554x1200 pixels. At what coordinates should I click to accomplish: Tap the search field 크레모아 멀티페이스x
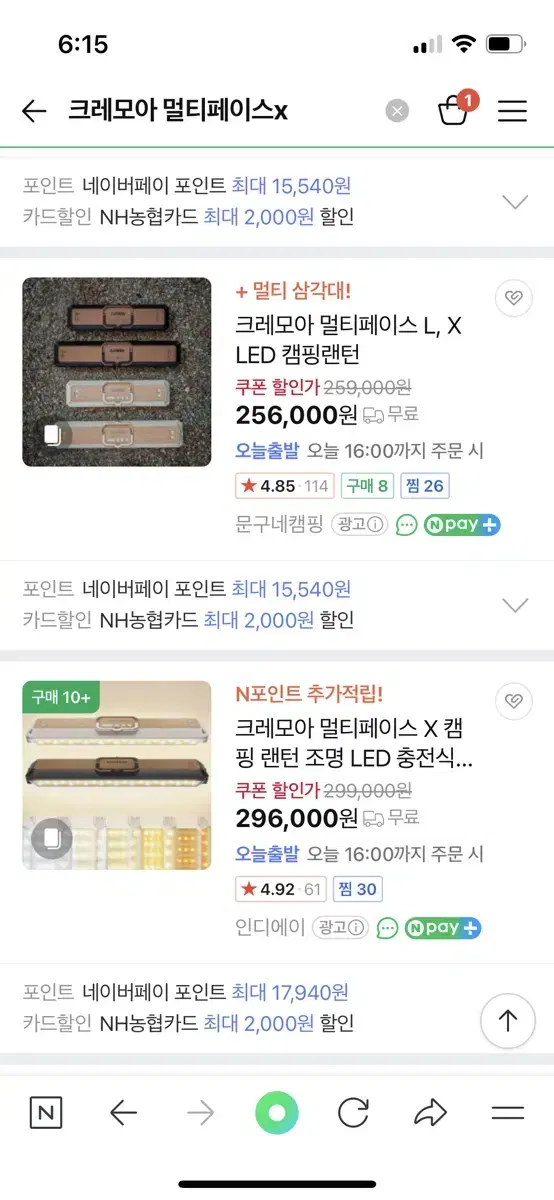click(220, 111)
